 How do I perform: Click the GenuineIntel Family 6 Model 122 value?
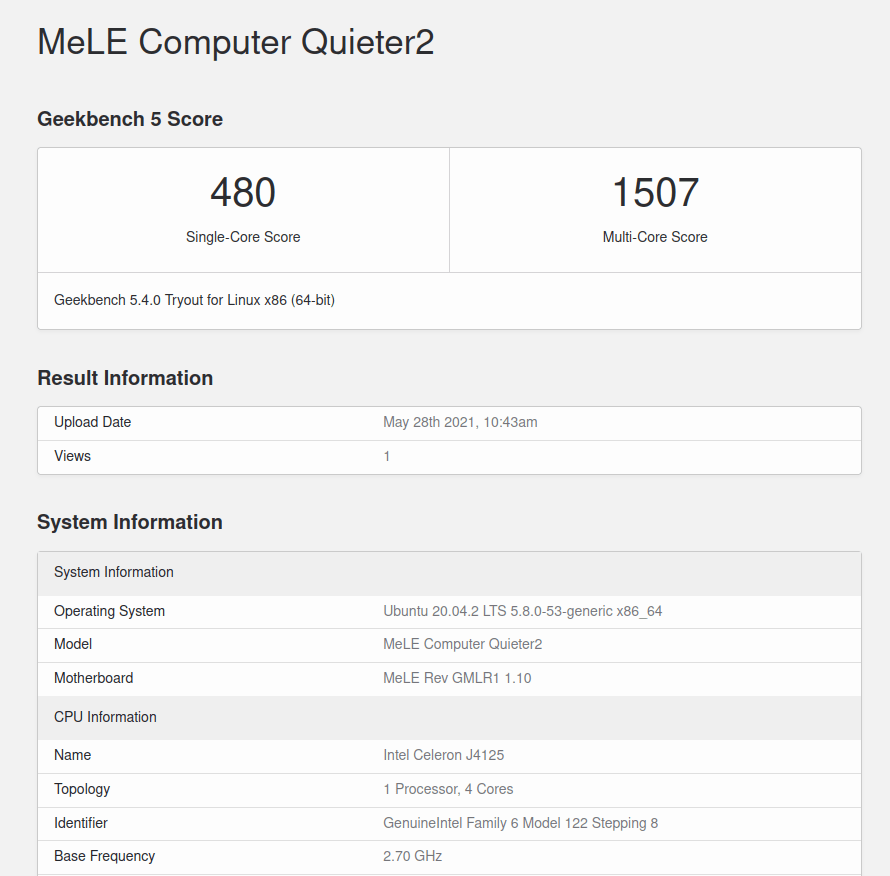[x=520, y=823]
